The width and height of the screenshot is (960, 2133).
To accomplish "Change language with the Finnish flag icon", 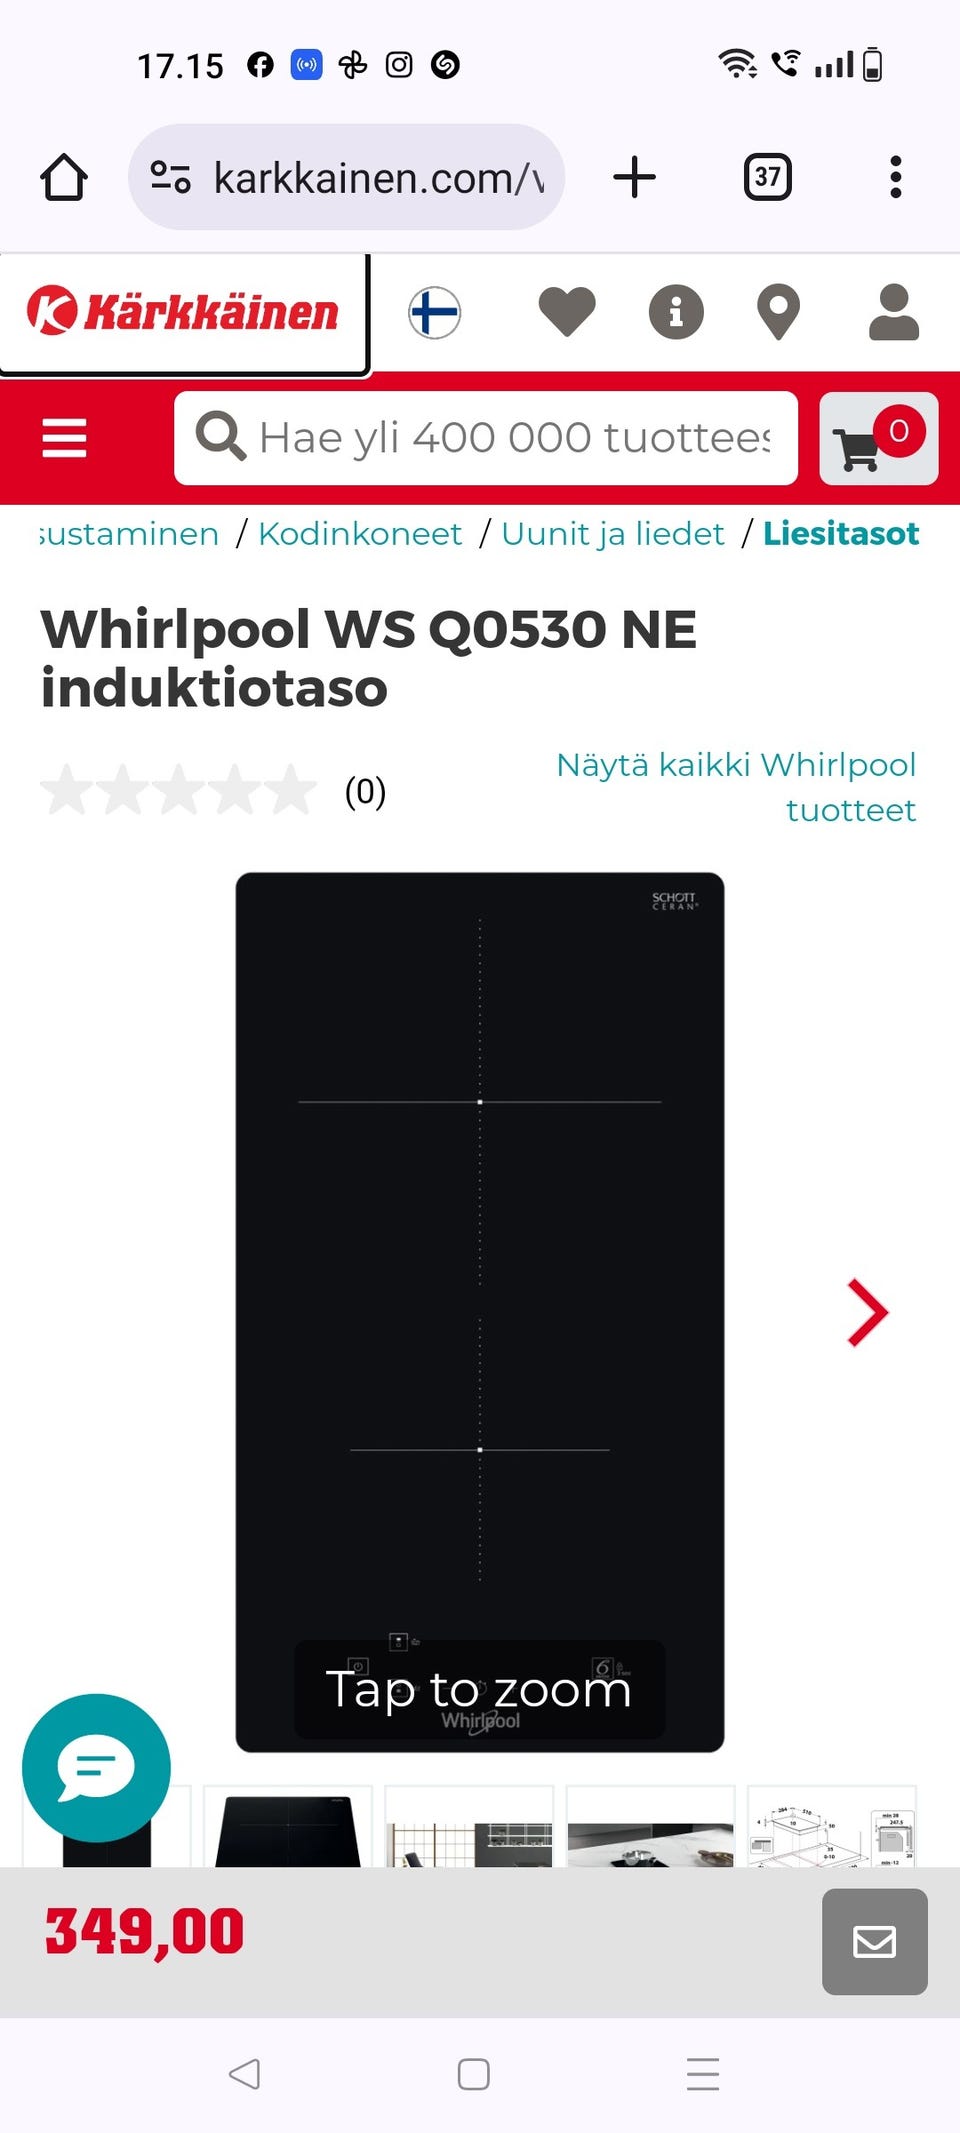I will (434, 312).
